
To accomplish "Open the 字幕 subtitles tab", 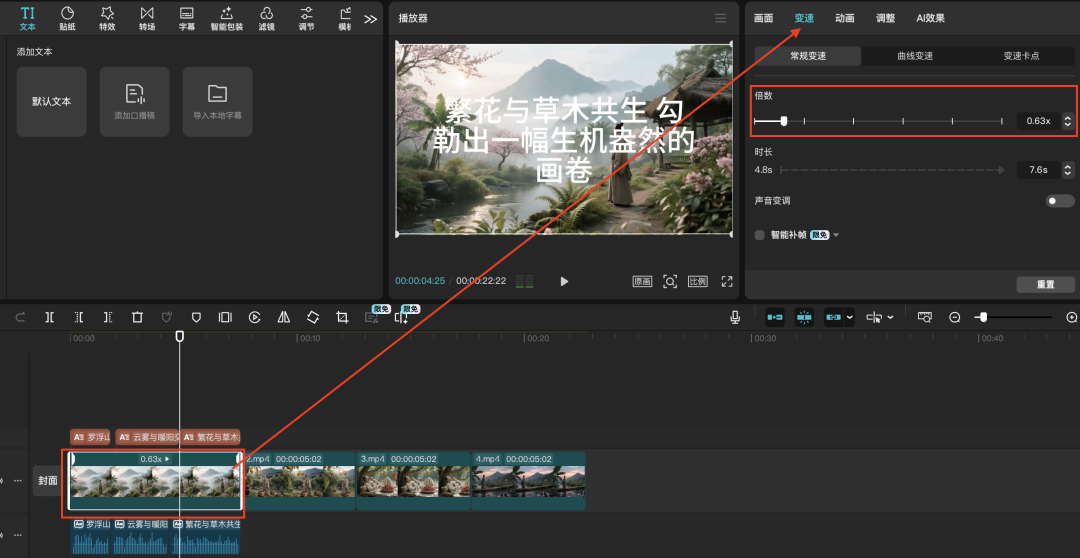I will click(x=187, y=19).
